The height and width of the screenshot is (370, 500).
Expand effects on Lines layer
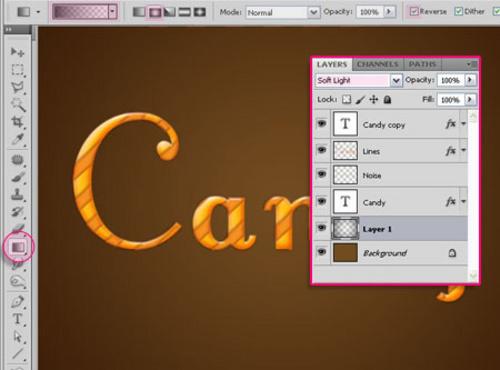[x=463, y=151]
